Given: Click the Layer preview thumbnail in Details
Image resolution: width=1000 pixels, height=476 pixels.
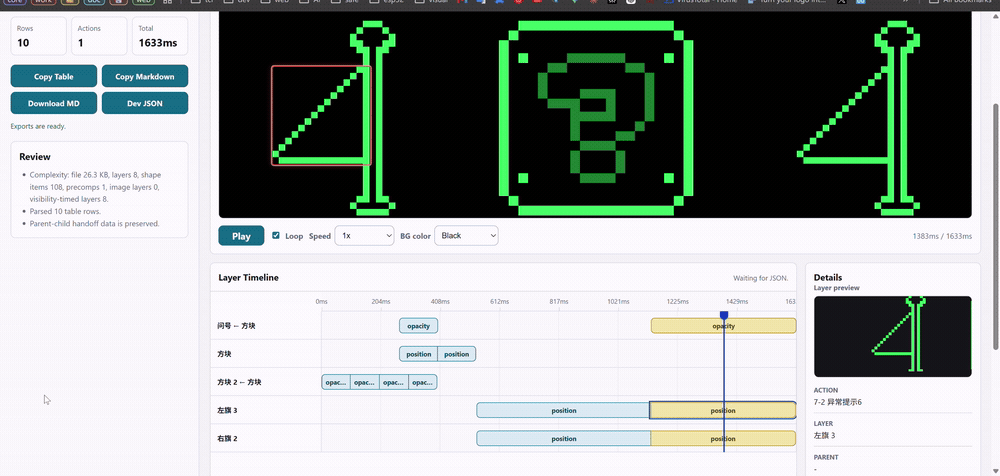Looking at the screenshot, I should click(x=893, y=336).
